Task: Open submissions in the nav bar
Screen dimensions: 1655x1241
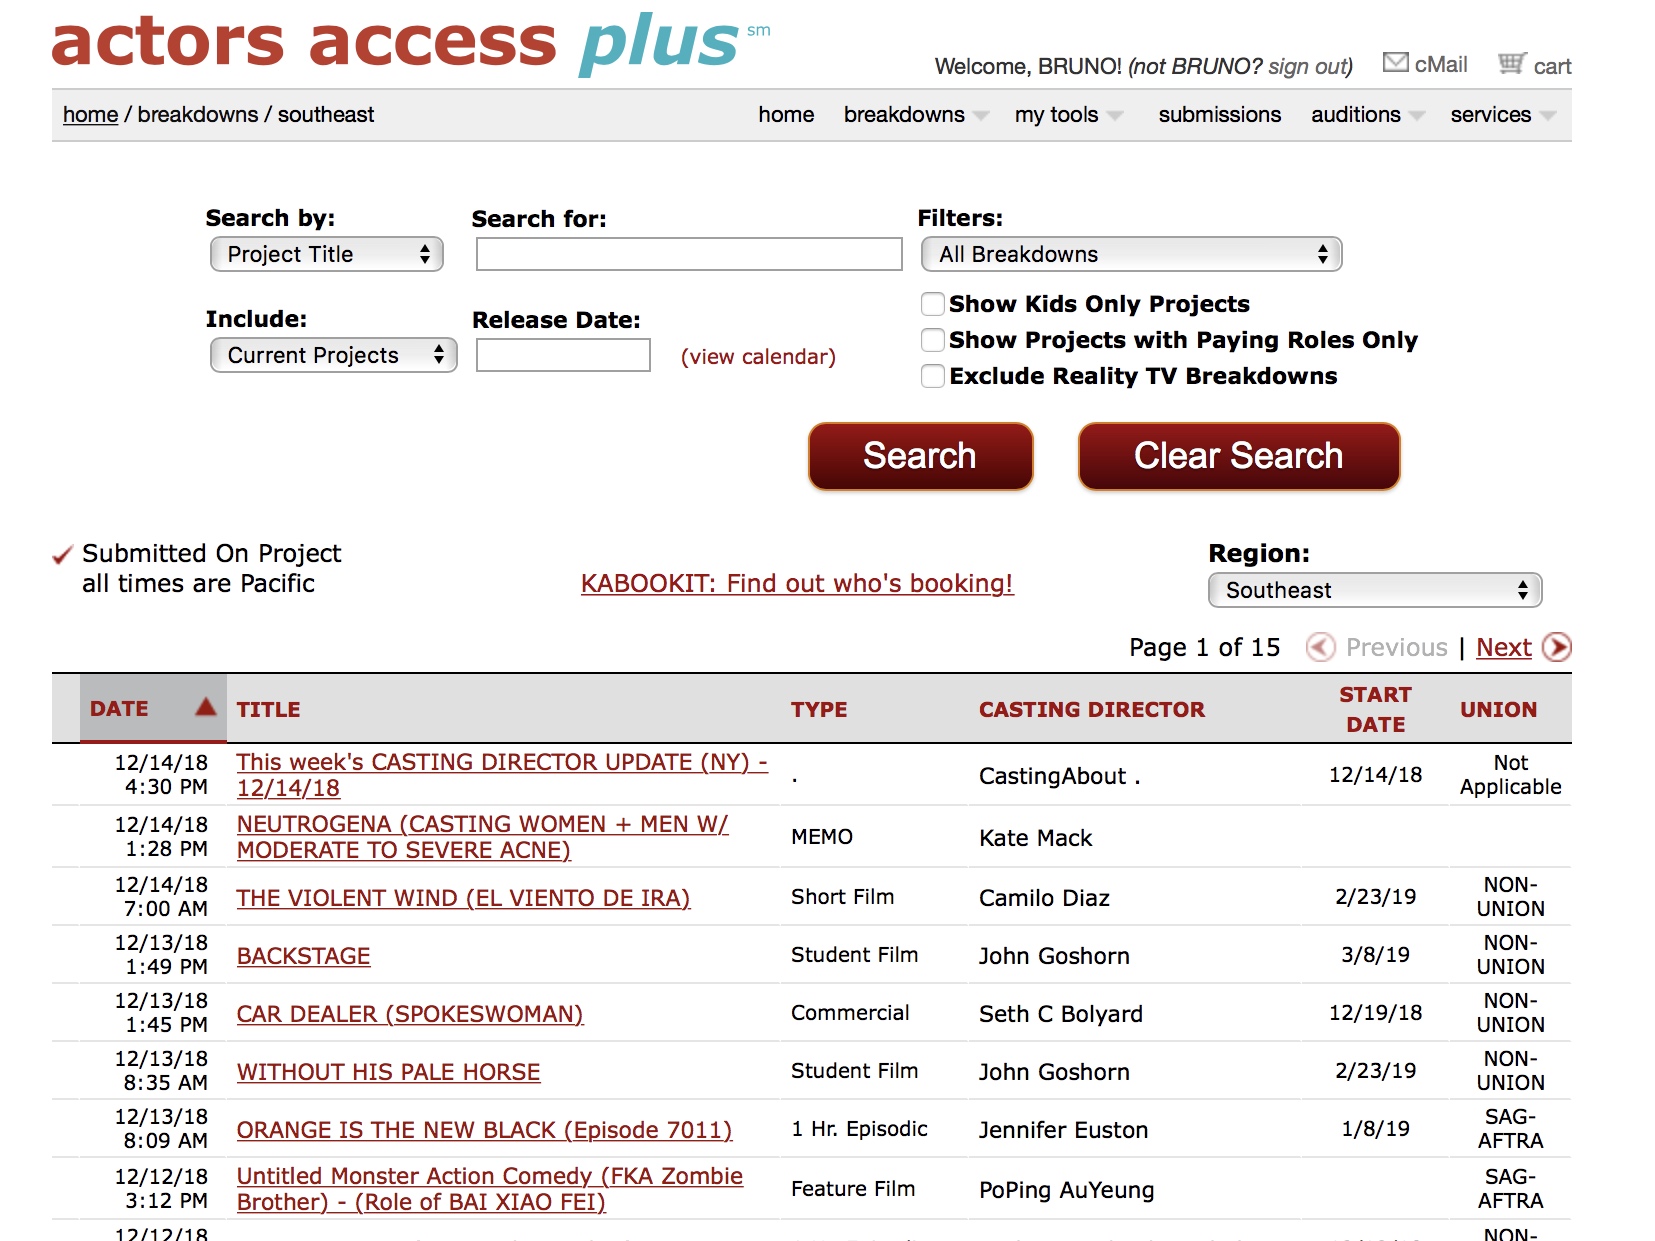Action: click(x=1219, y=115)
